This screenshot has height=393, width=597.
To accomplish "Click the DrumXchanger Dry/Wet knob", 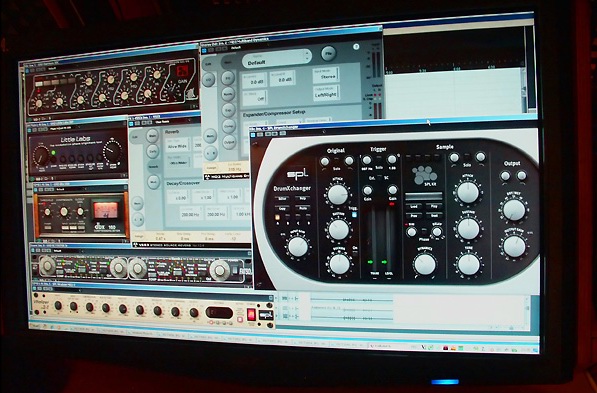I will point(514,210).
